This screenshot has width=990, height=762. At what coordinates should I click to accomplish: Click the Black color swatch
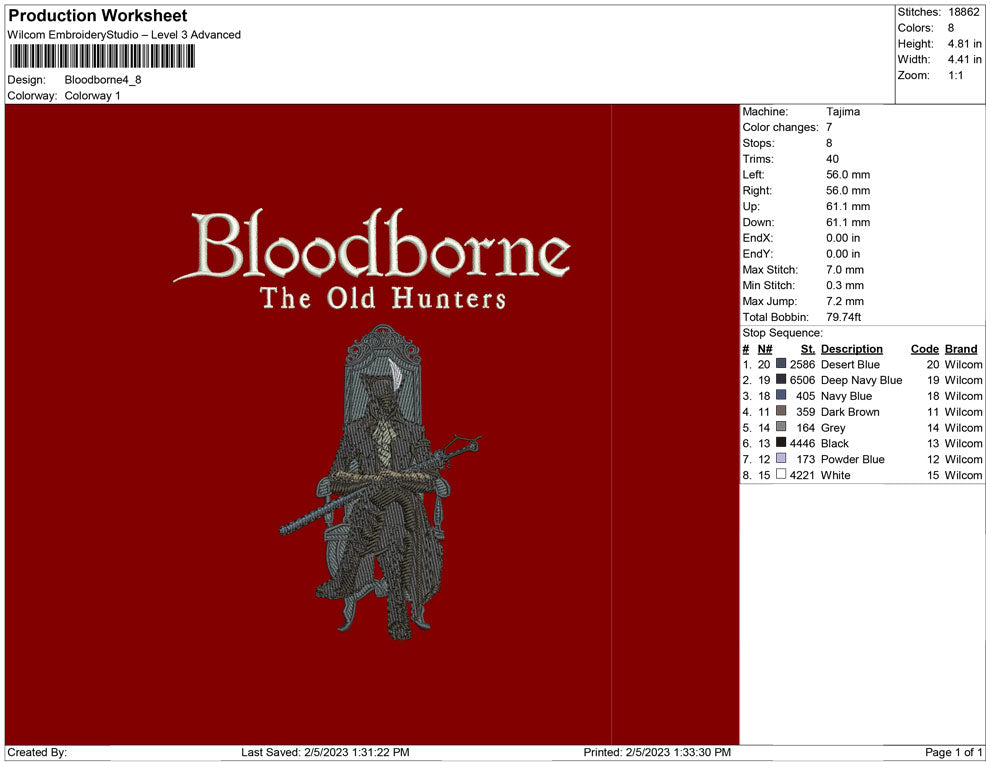click(x=781, y=443)
